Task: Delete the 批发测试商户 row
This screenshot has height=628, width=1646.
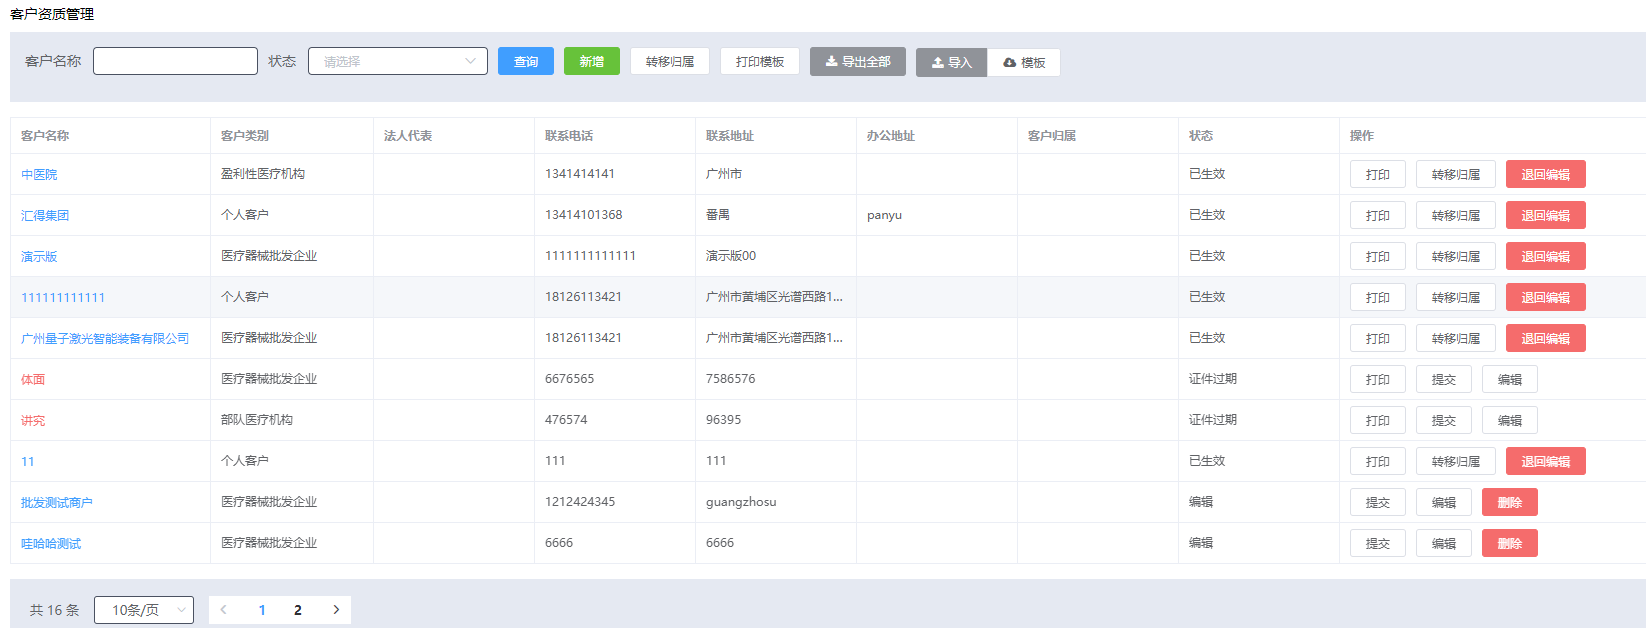Action: (1509, 503)
